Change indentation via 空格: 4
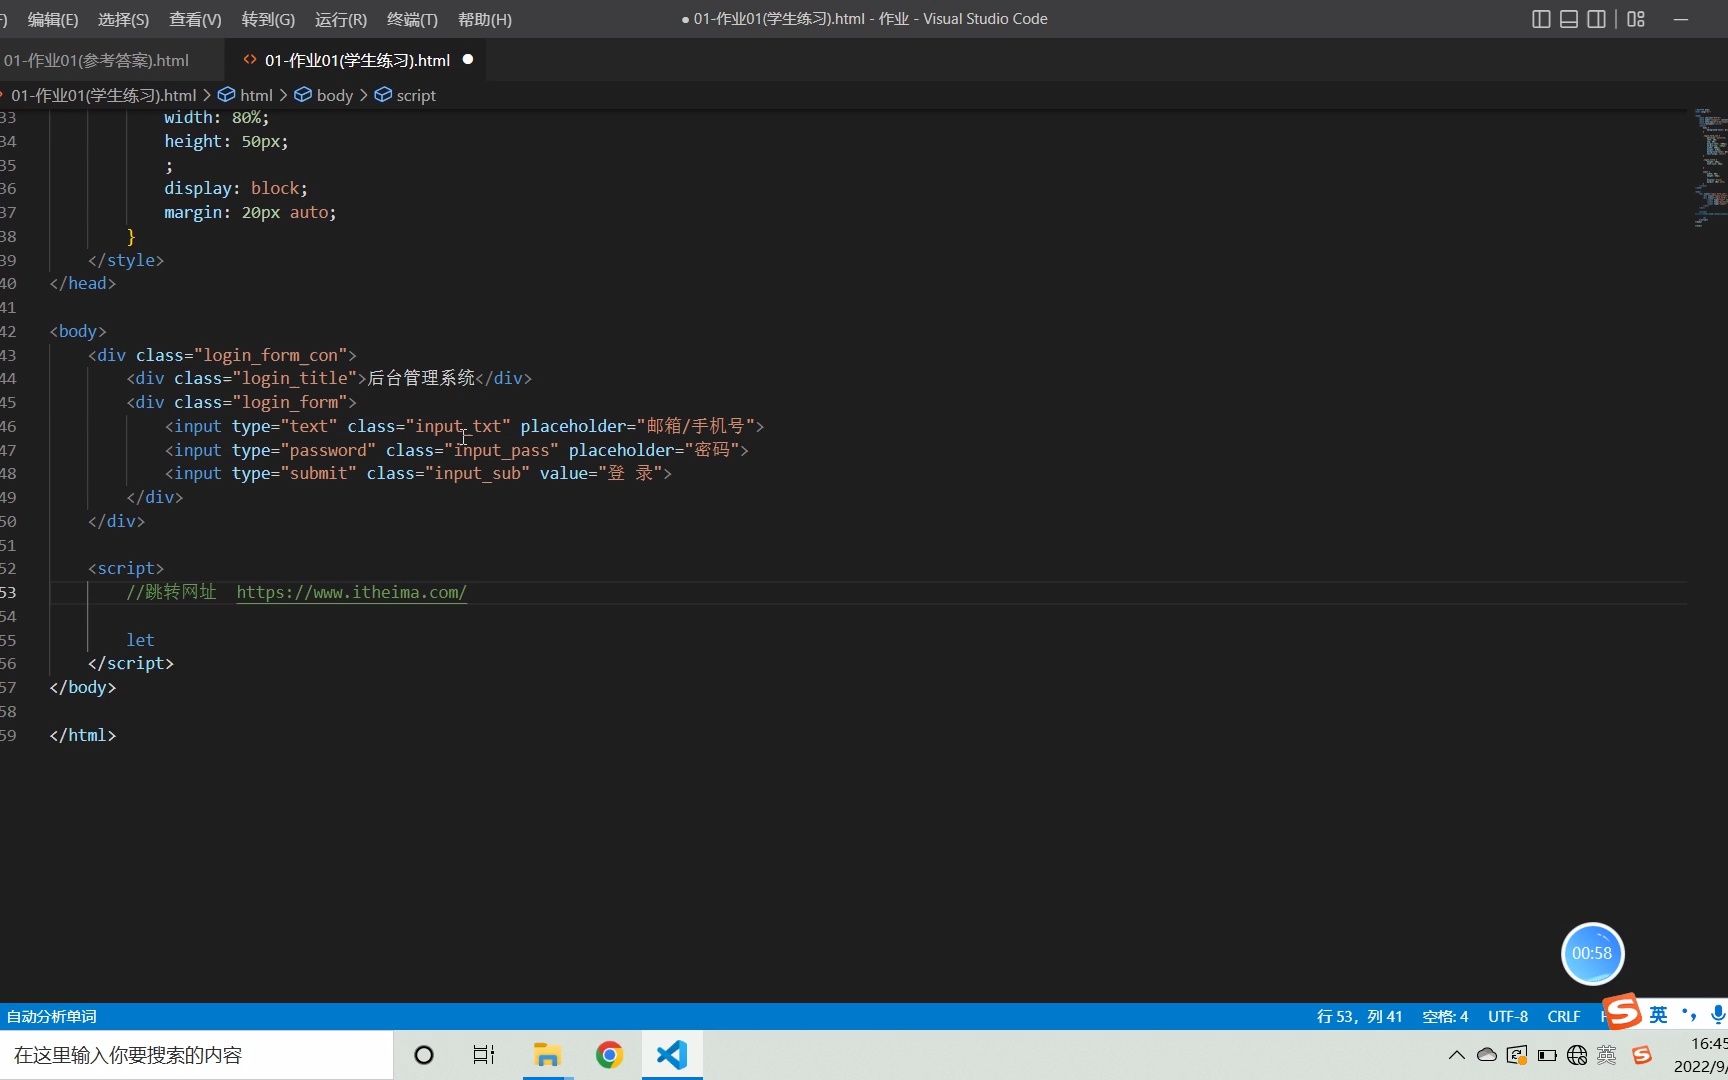 point(1445,1016)
